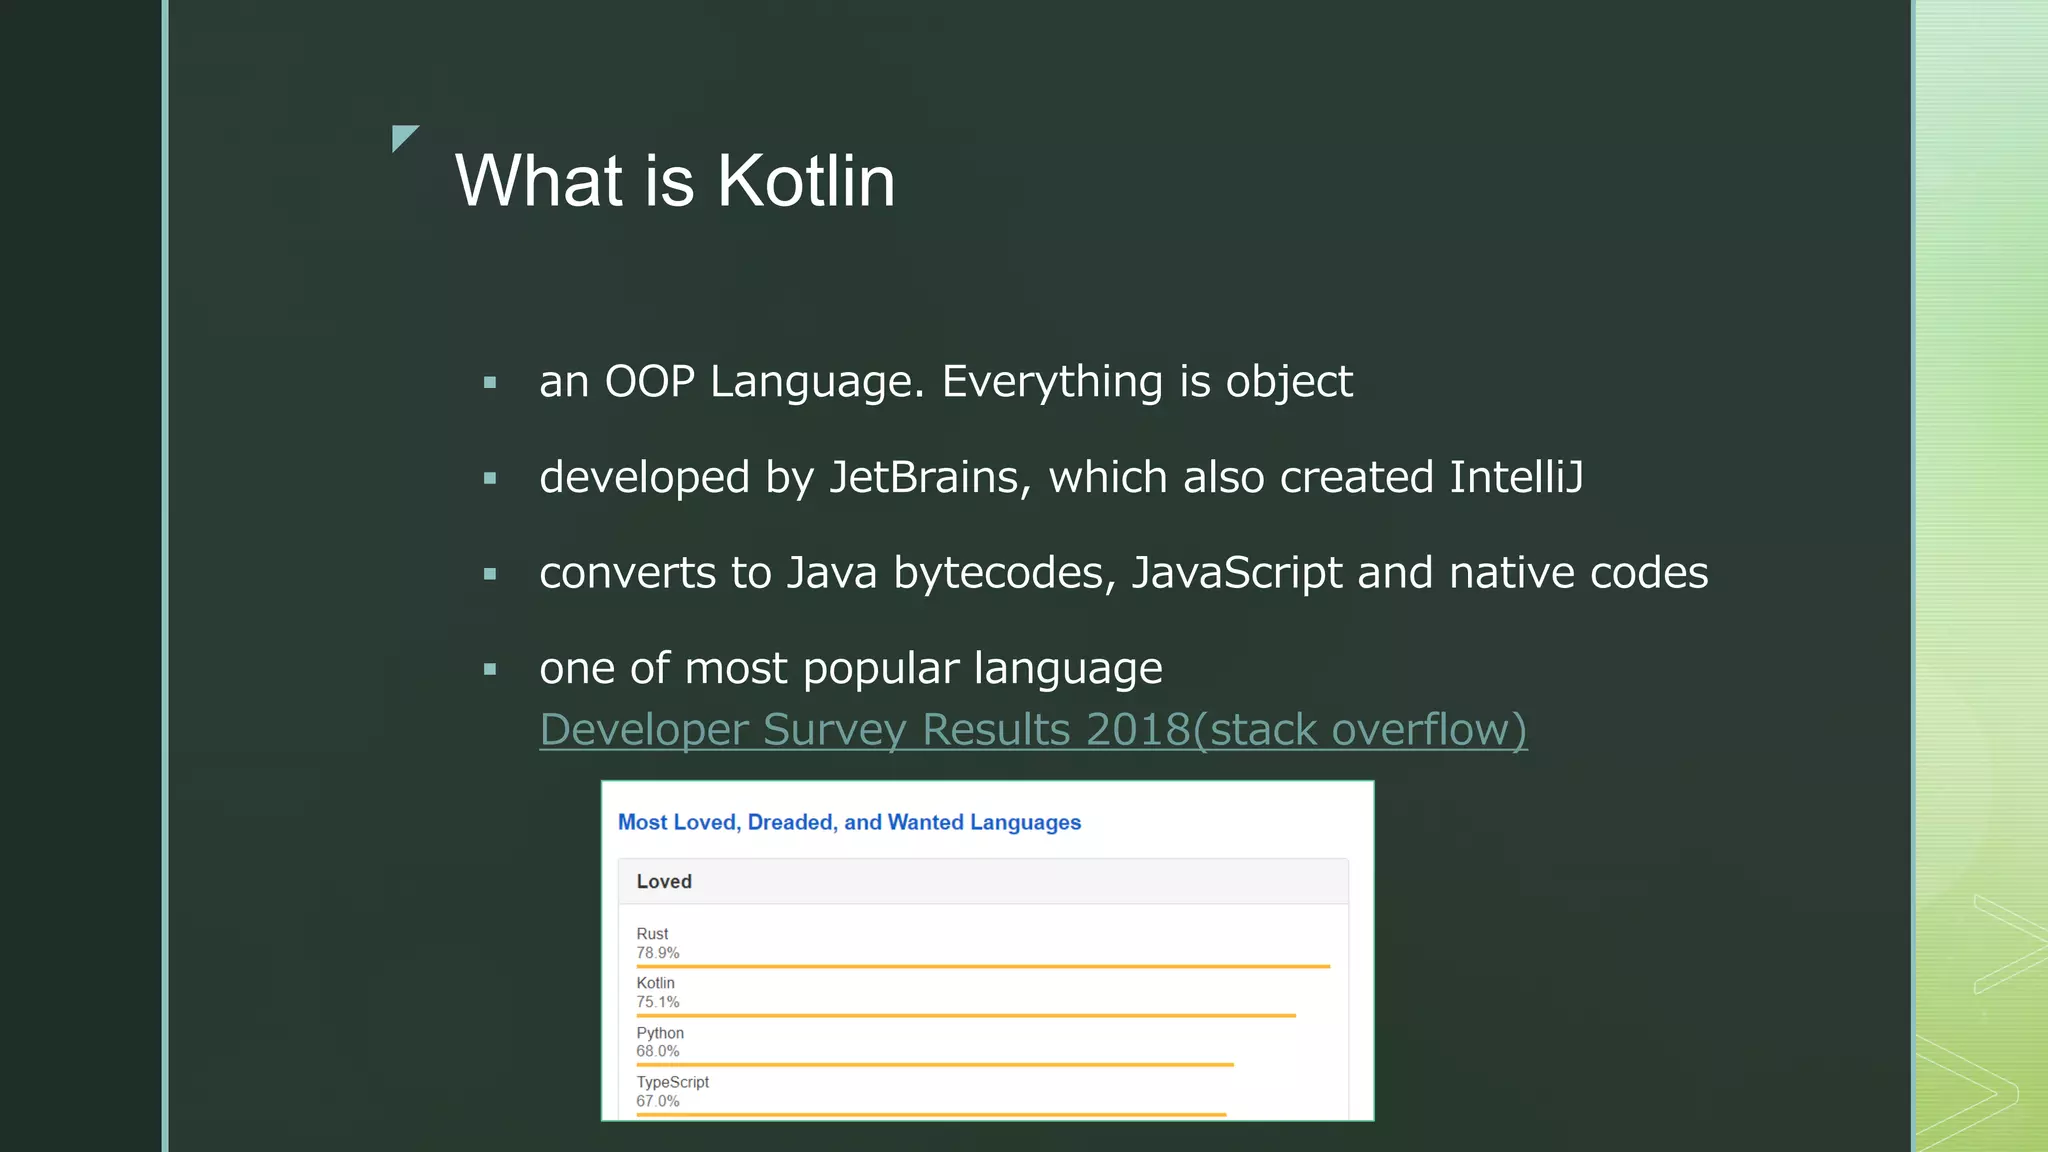Click the bullet marker before 'developed by JetBrains'
The width and height of the screenshot is (2048, 1152).
pyautogui.click(x=490, y=478)
